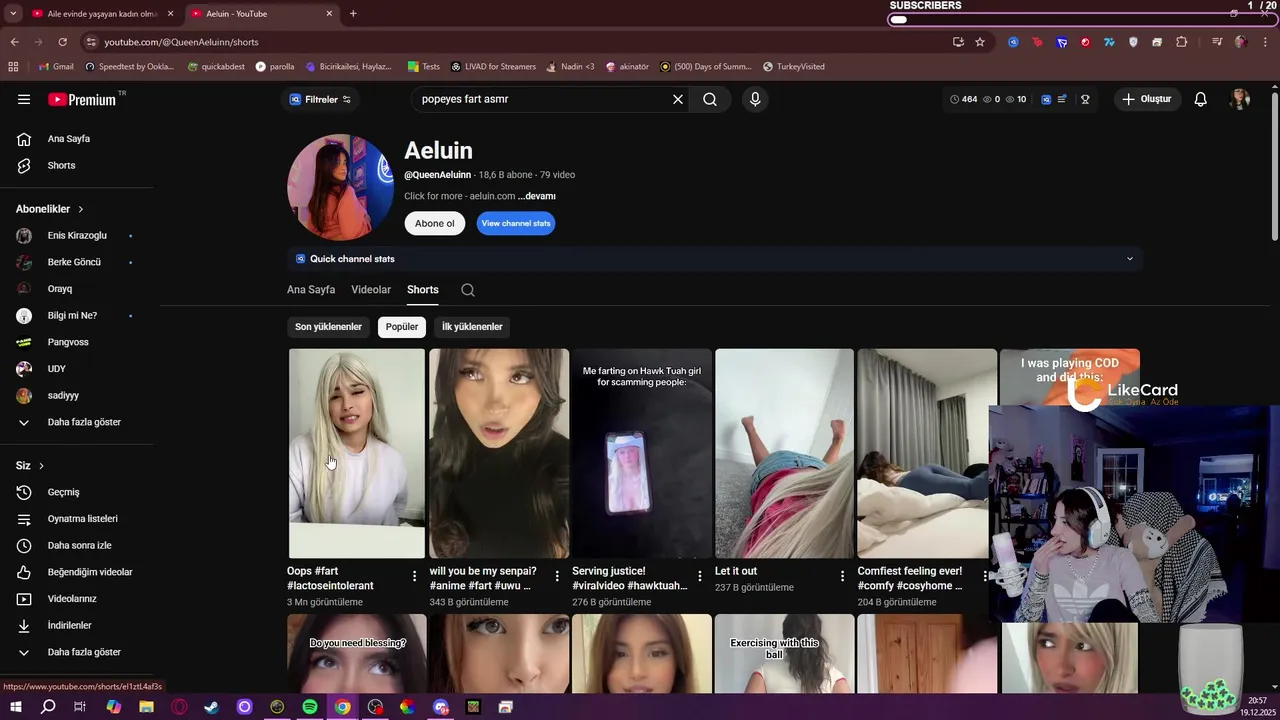Go back in browser history
Screen dimensions: 1280x720
[x=14, y=42]
